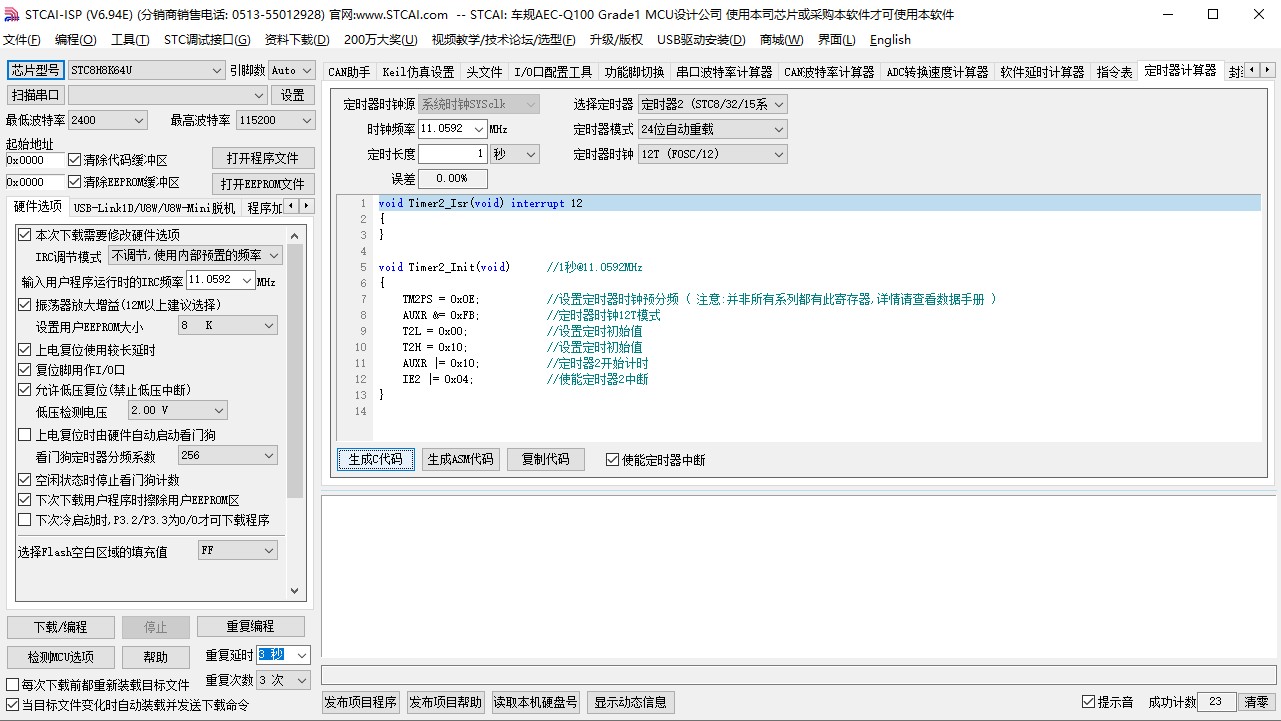Toggle '上电复位使用较长延时' checkbox
Screen dimensions: 1281x721
click(x=25, y=350)
